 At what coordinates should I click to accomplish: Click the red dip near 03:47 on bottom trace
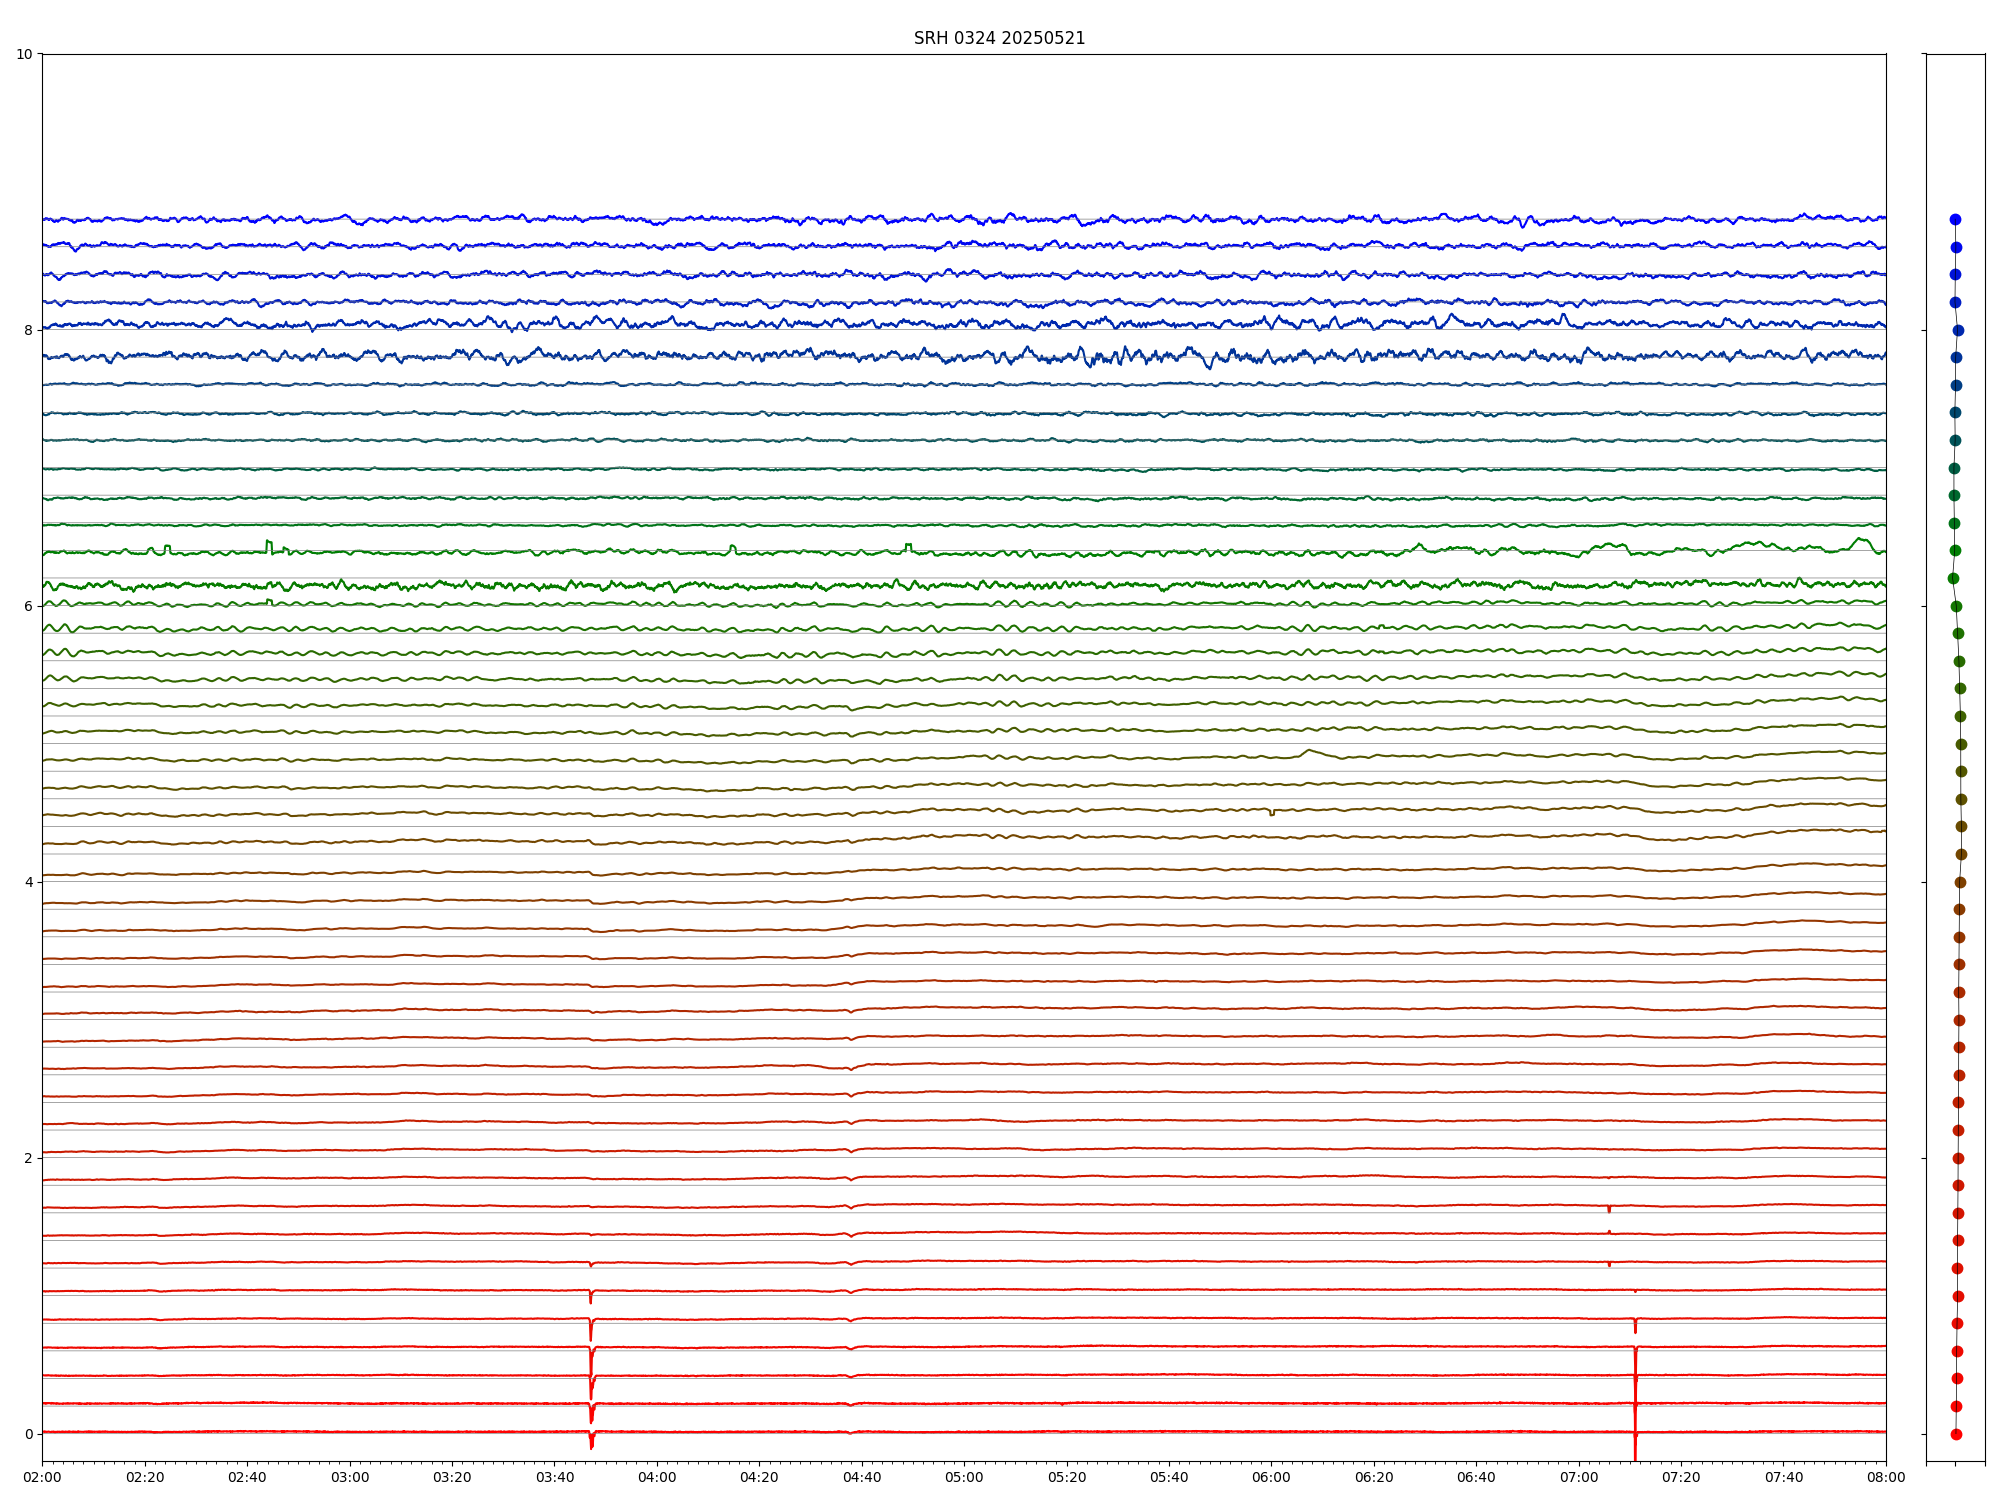pyautogui.click(x=591, y=1441)
